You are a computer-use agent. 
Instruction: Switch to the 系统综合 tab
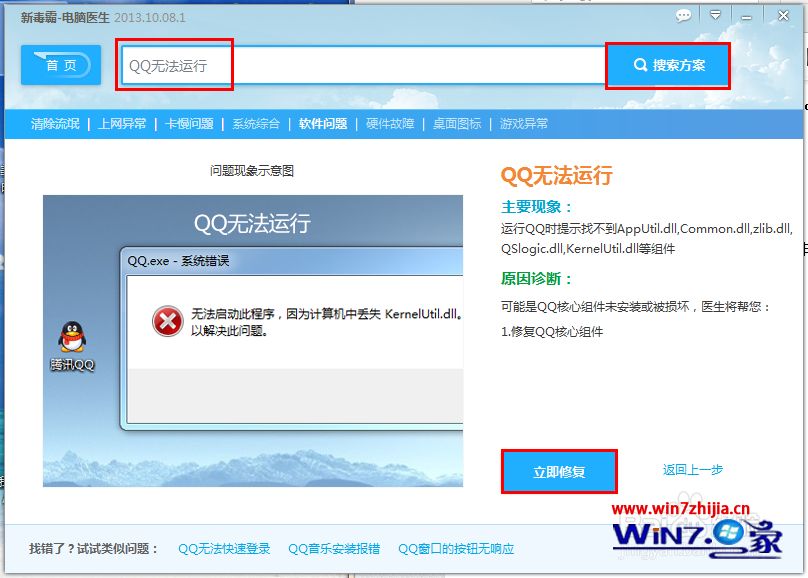click(x=256, y=124)
